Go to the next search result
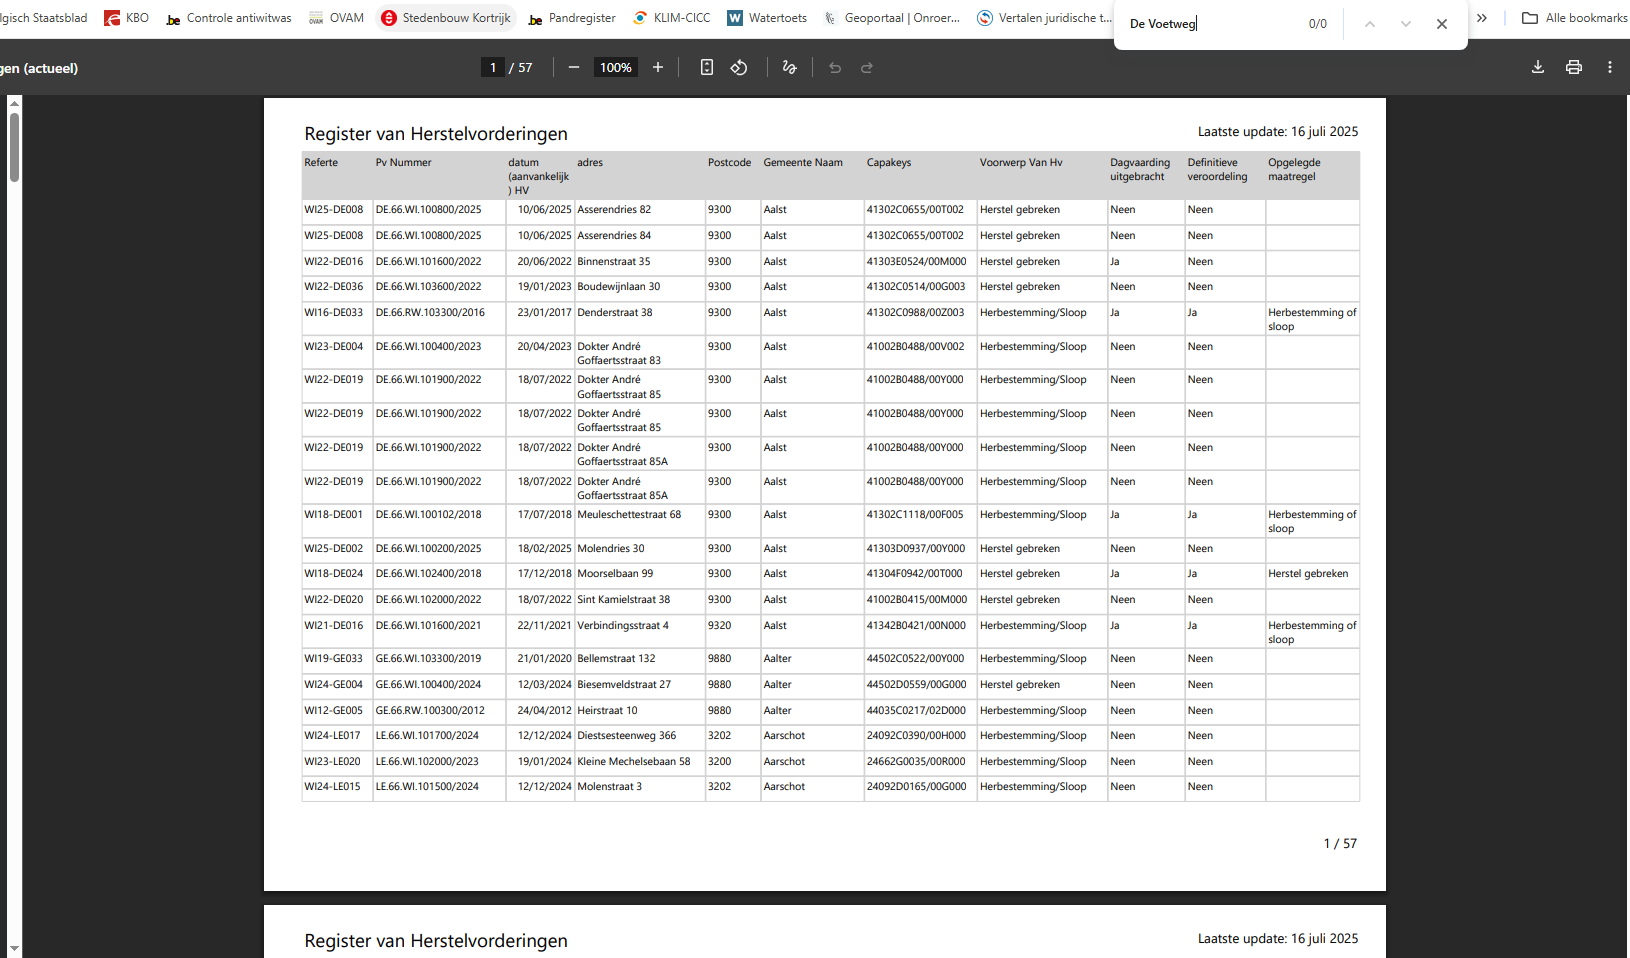Image resolution: width=1630 pixels, height=958 pixels. coord(1406,24)
